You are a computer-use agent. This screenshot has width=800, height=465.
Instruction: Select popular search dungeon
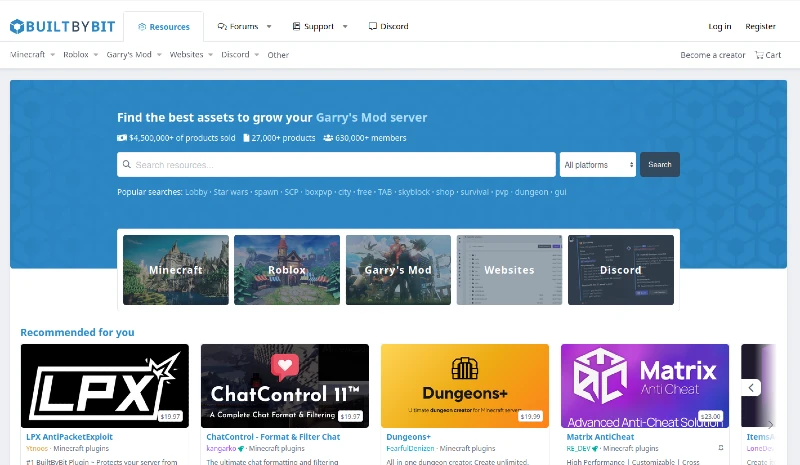(x=531, y=192)
